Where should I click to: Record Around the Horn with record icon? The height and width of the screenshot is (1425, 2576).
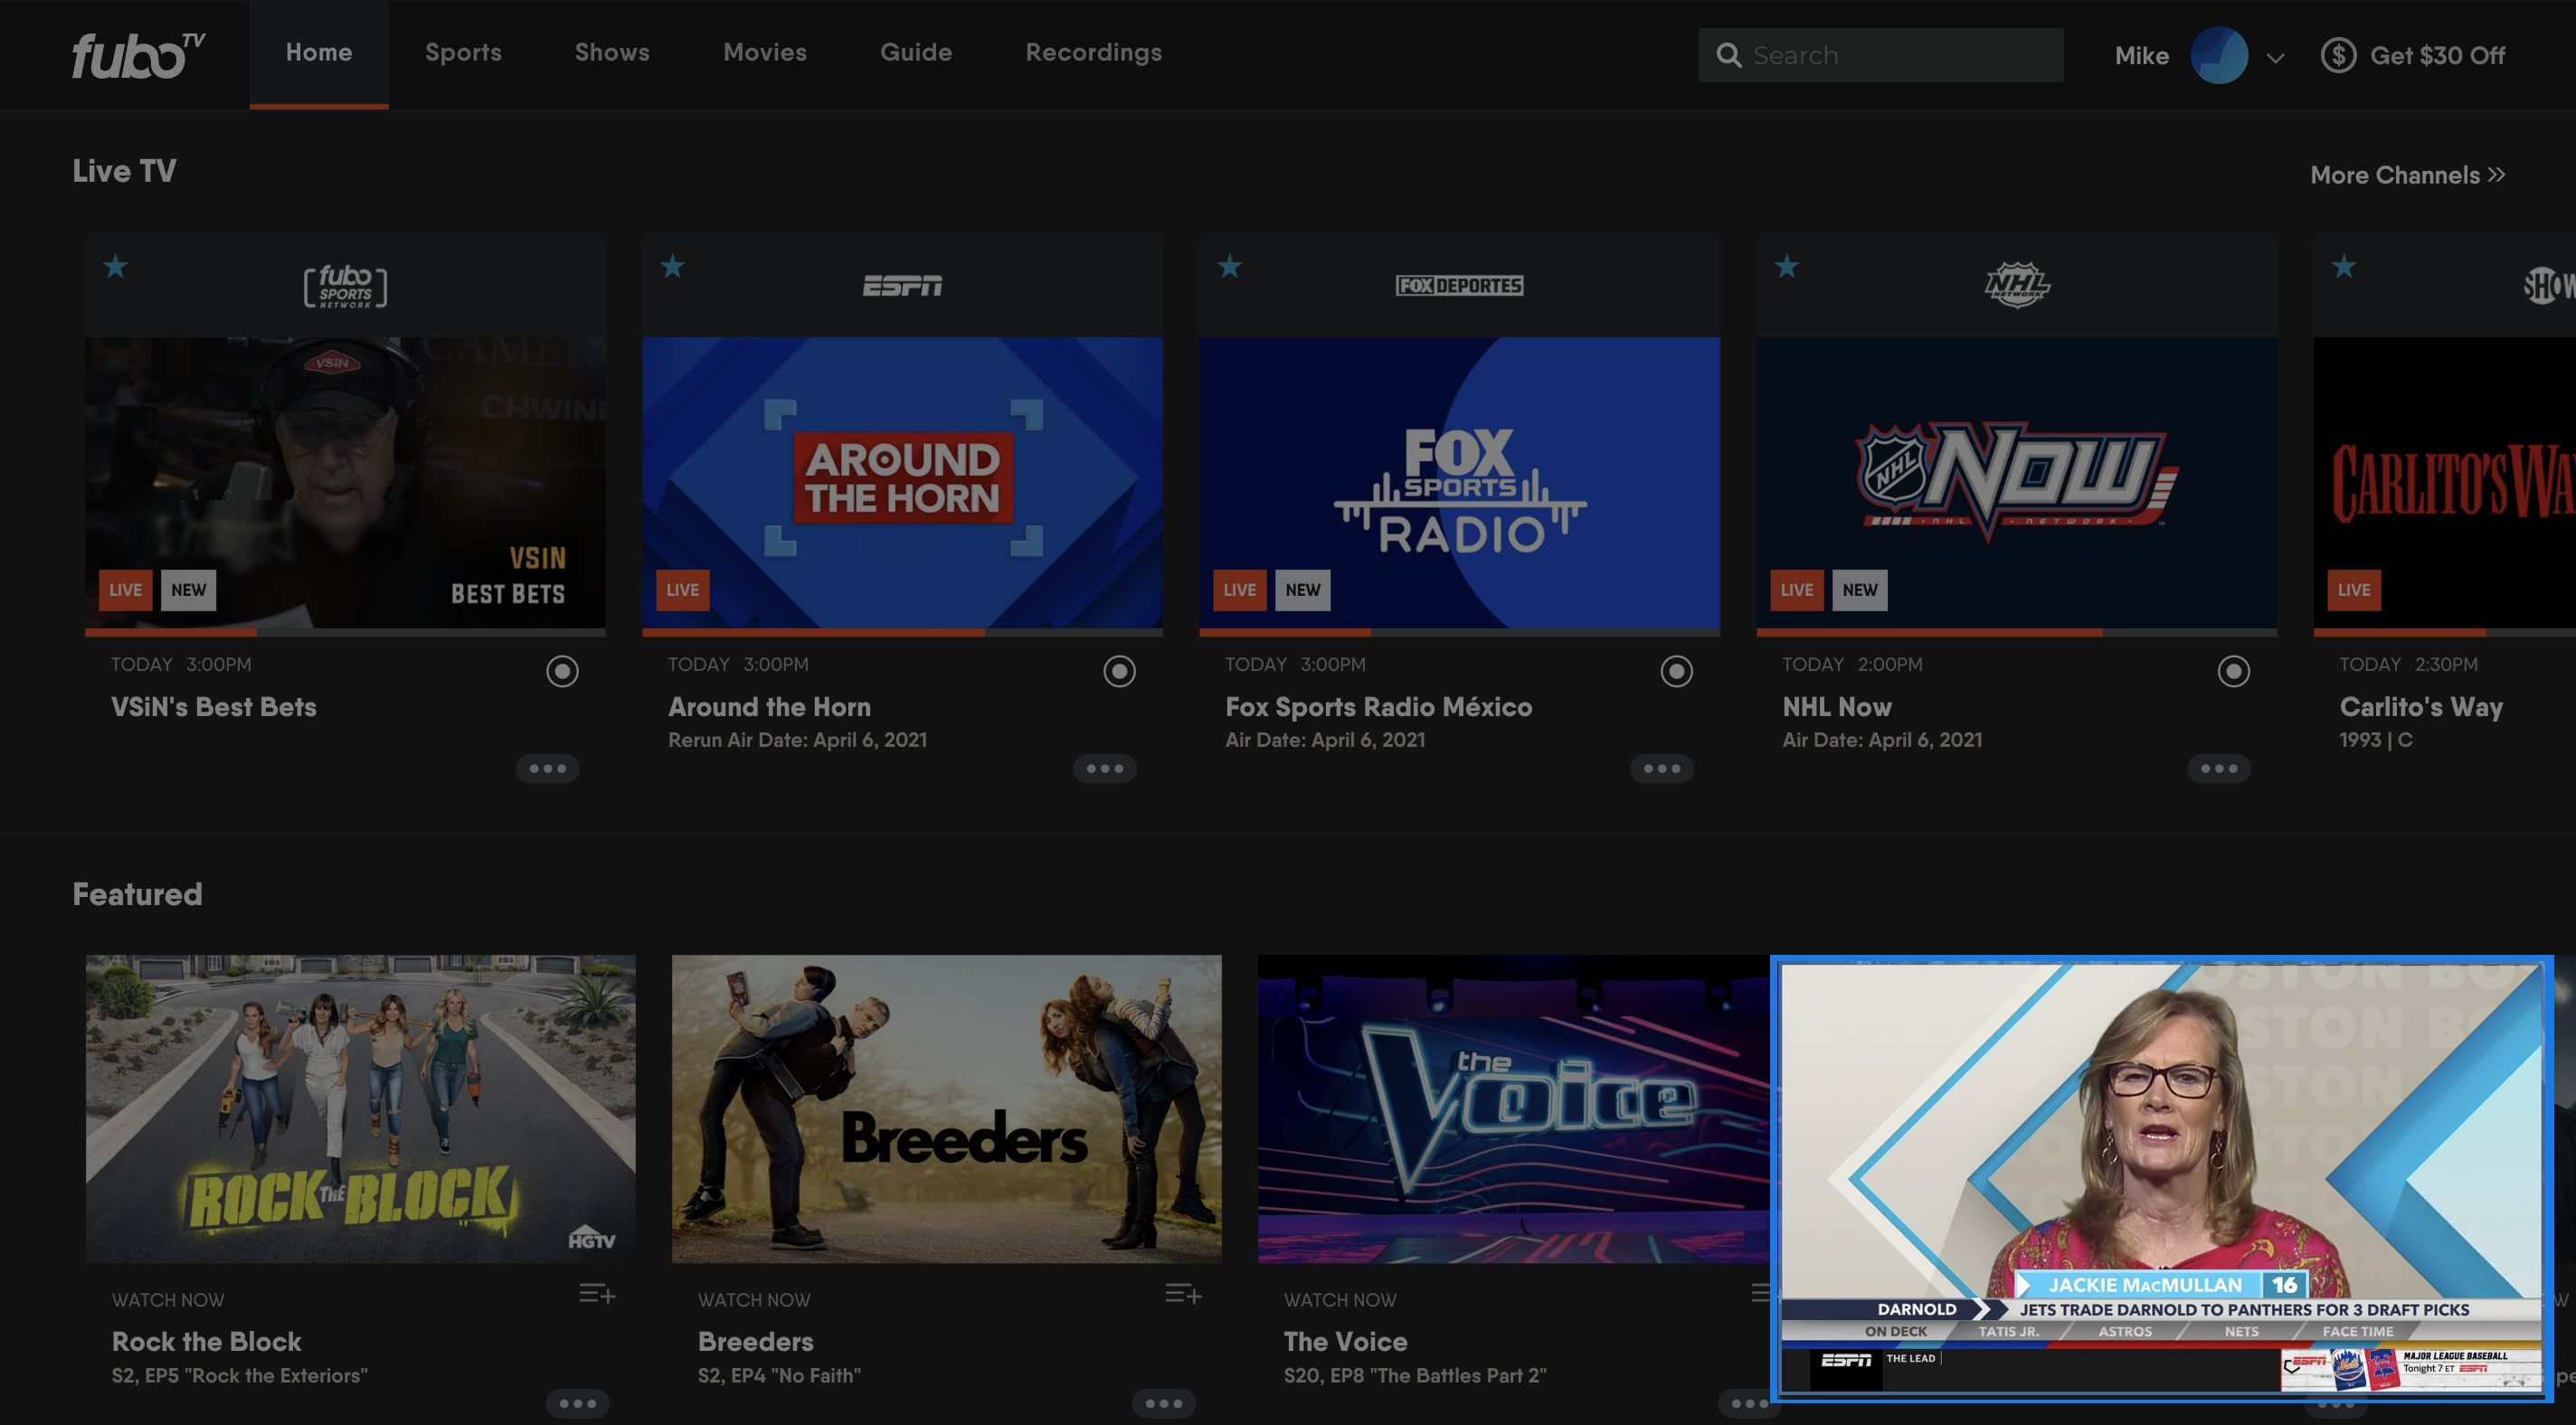1119,671
